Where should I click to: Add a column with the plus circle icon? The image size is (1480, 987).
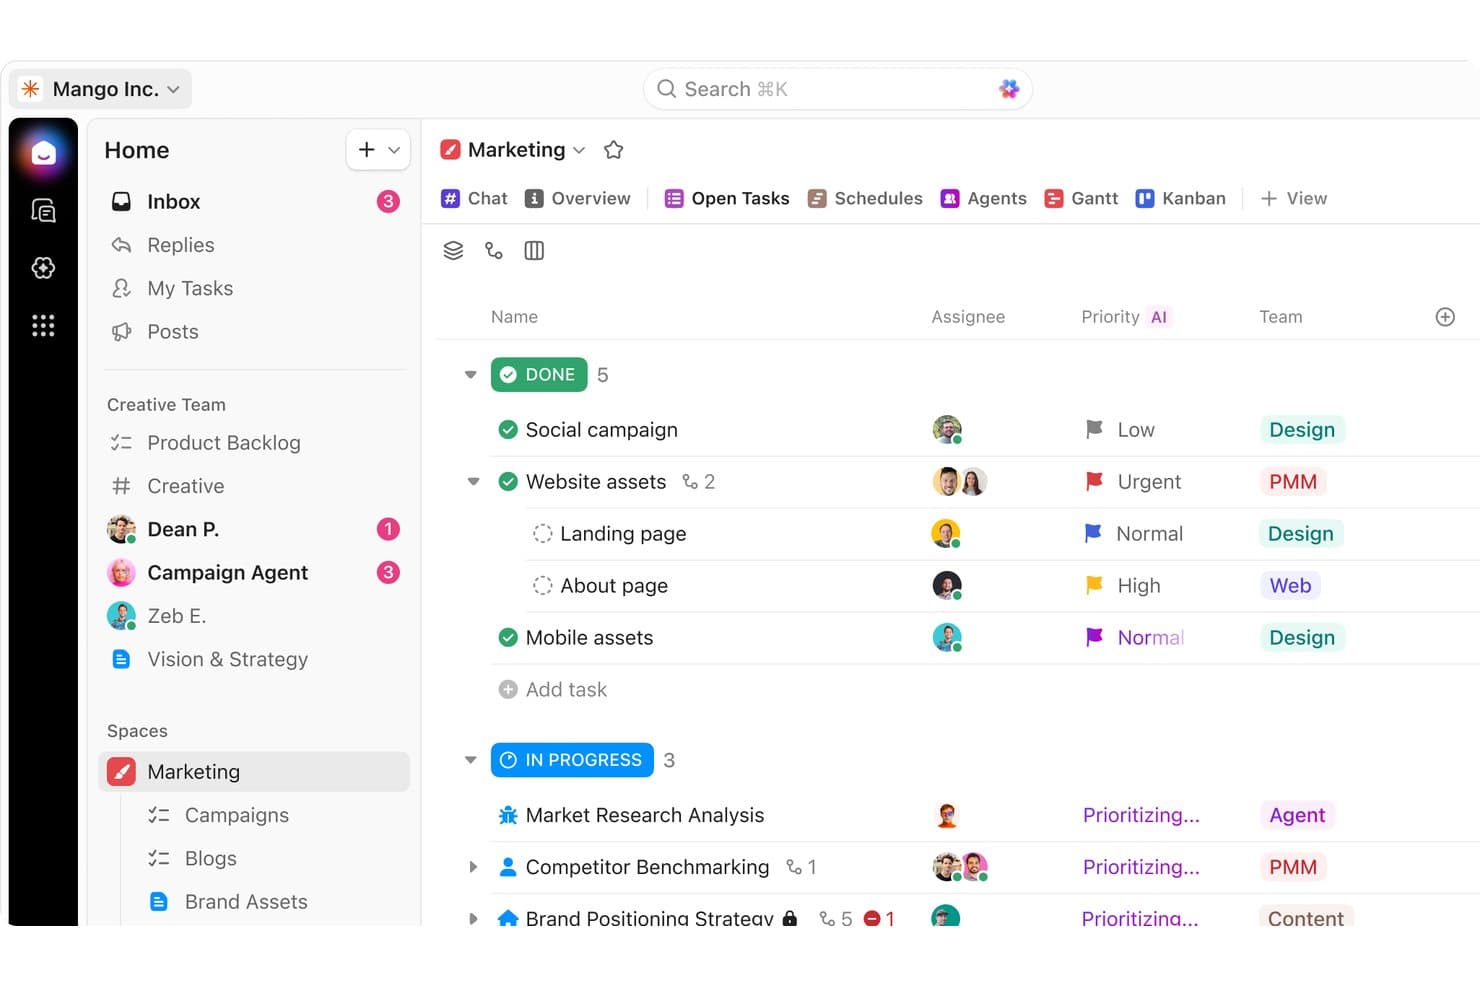pos(1445,317)
